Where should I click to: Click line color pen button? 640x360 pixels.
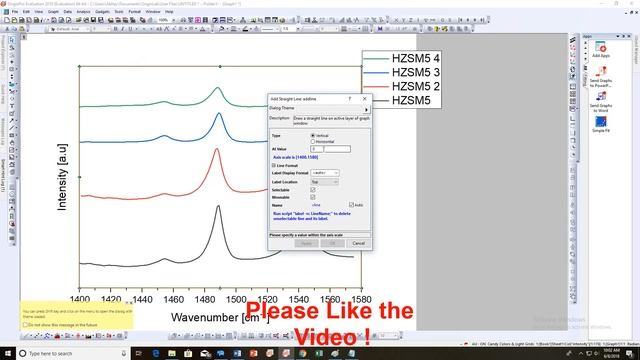pyautogui.click(x=245, y=29)
